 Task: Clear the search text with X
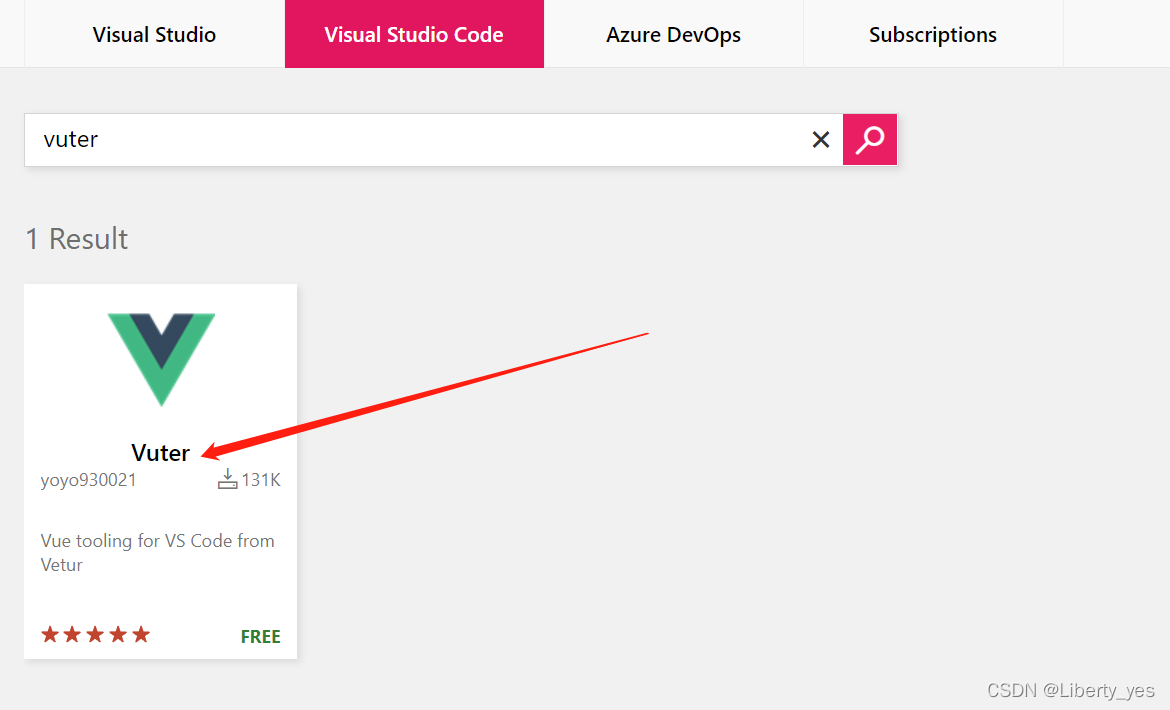tap(821, 139)
